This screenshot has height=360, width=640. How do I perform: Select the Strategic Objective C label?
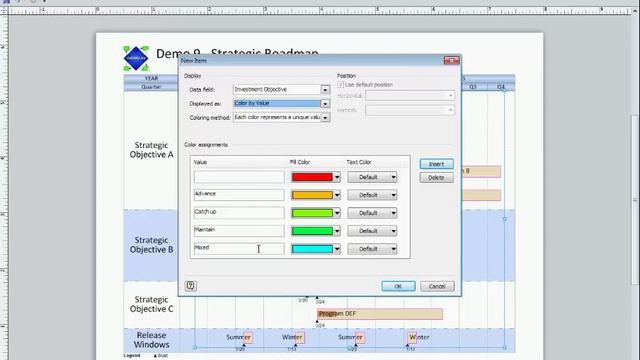151,304
